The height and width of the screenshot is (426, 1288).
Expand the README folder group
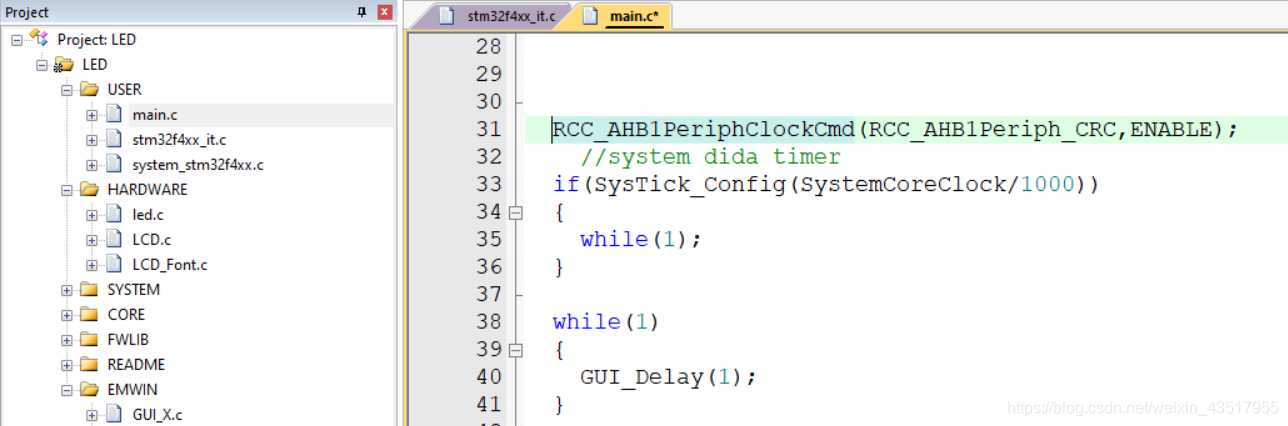click(67, 364)
